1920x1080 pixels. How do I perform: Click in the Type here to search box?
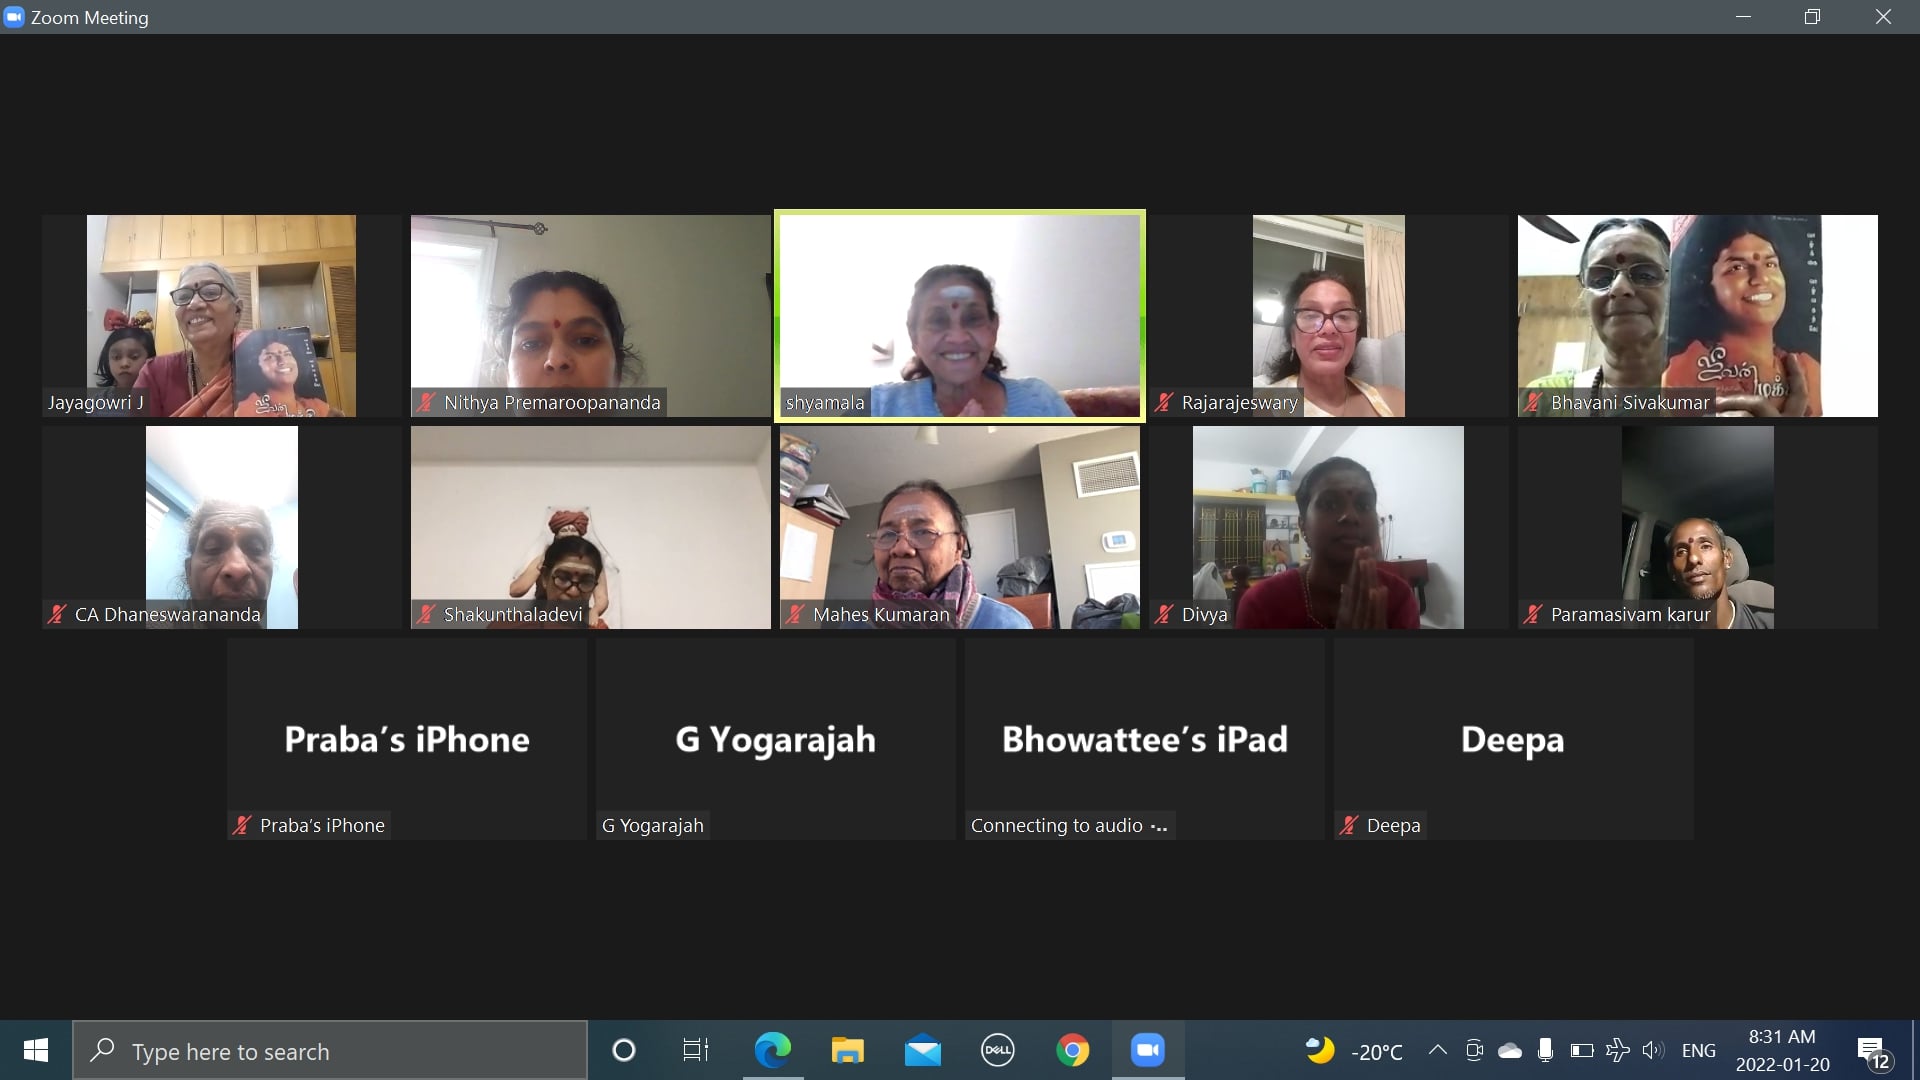click(x=330, y=1050)
